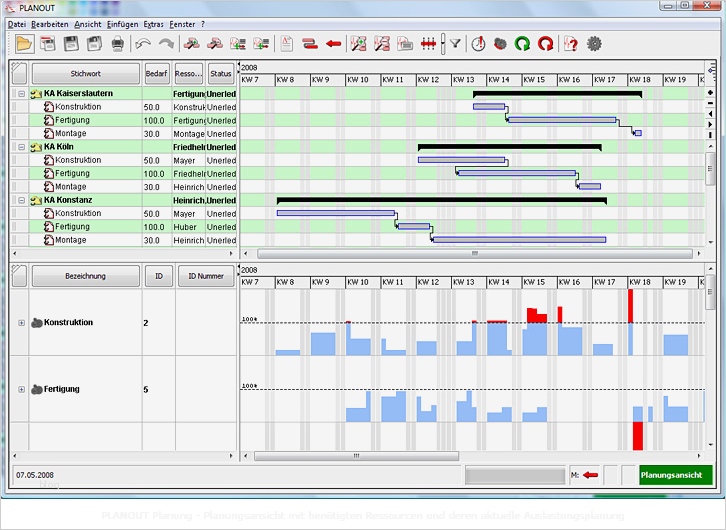The height and width of the screenshot is (530, 726).
Task: Click the window-table icon beside the open folder
Action: [48, 44]
